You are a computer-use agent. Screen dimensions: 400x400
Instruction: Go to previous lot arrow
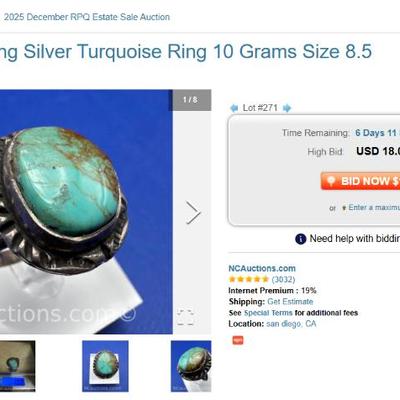[234, 108]
